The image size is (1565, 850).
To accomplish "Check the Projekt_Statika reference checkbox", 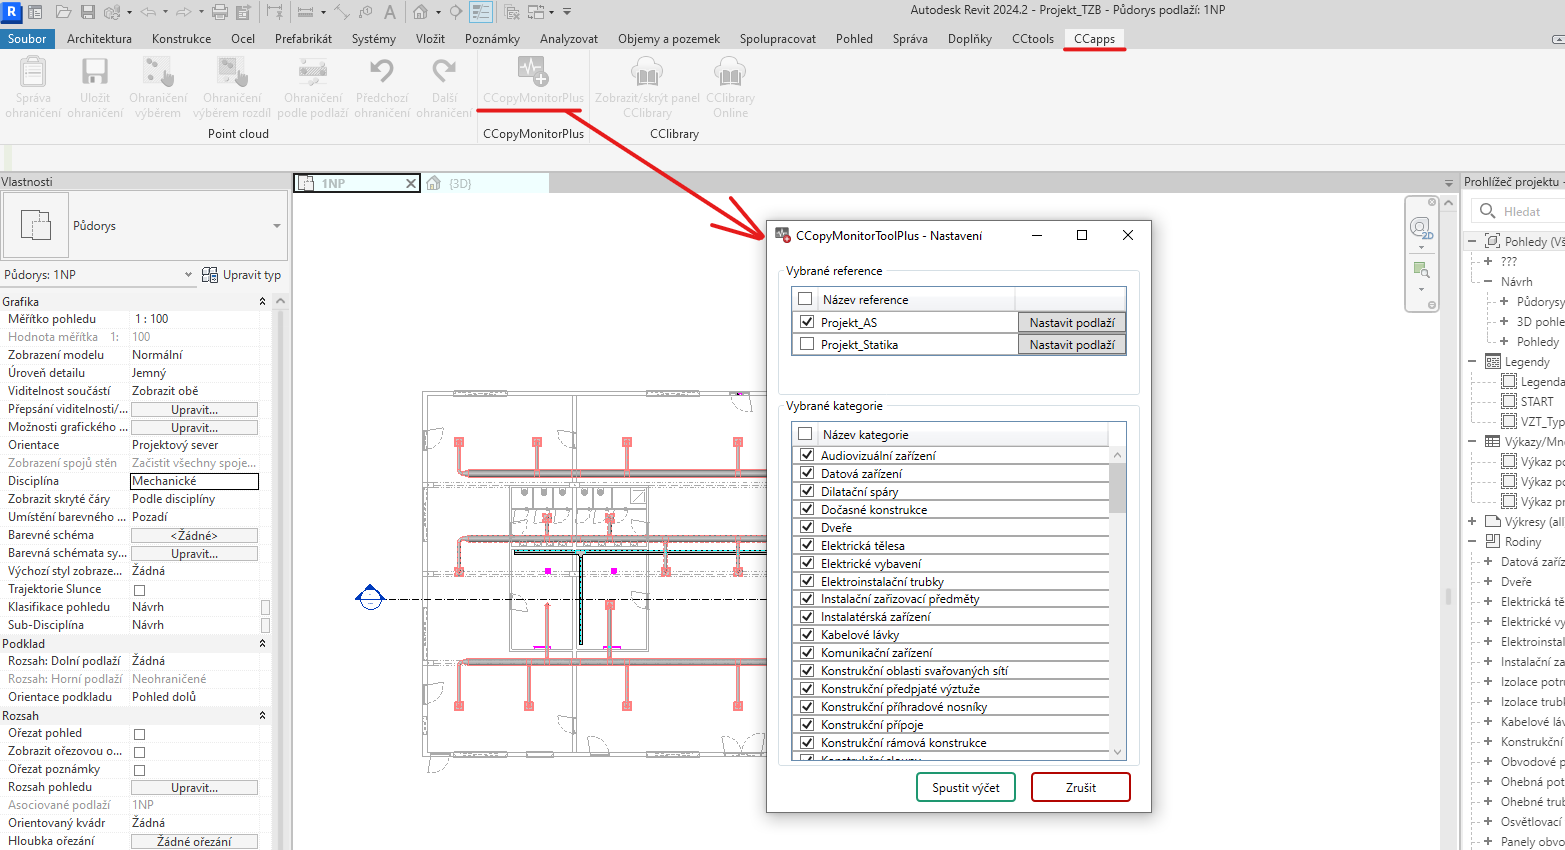I will tap(807, 344).
